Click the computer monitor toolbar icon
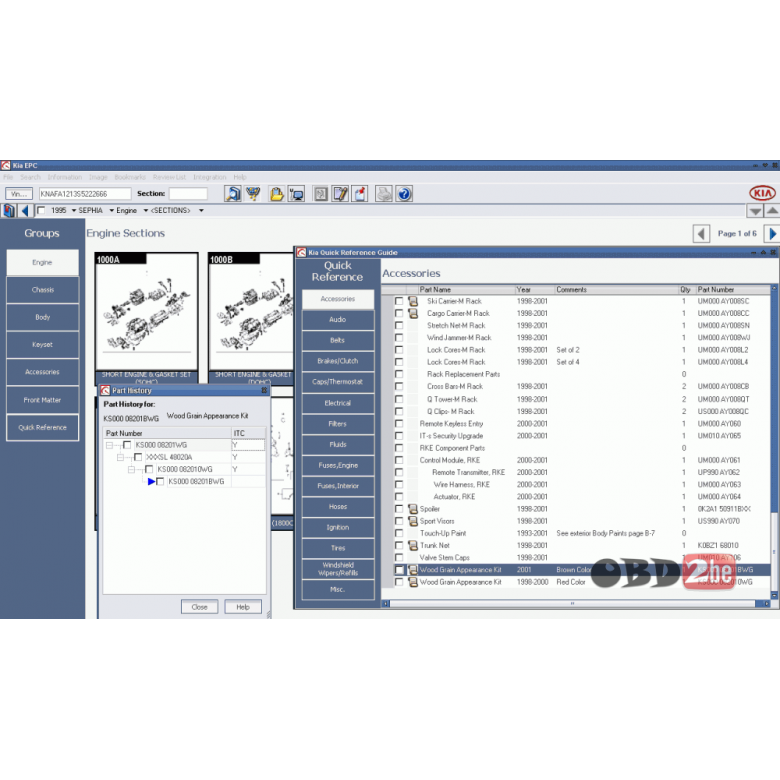 pos(296,194)
